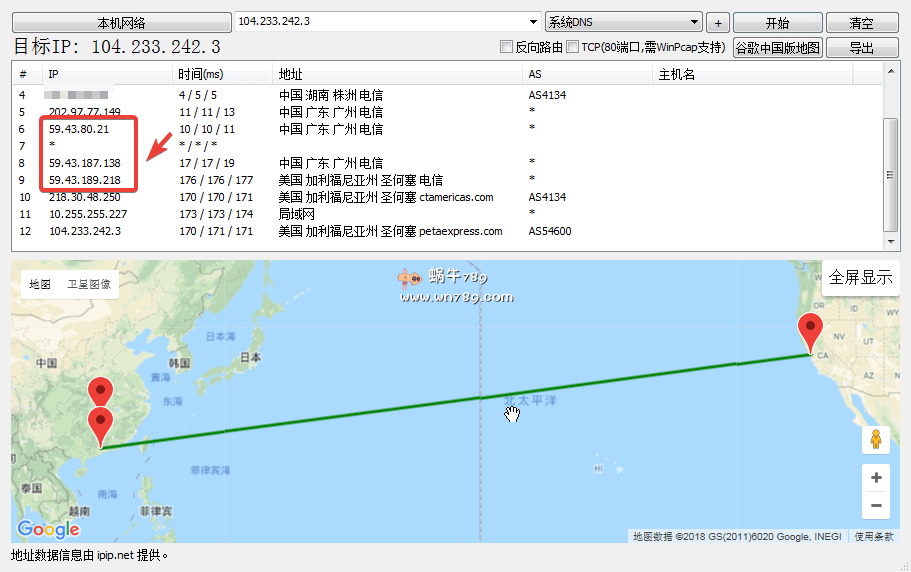This screenshot has height=572, width=911.
Task: Expand the 系统DNS dropdown
Action: (x=695, y=22)
